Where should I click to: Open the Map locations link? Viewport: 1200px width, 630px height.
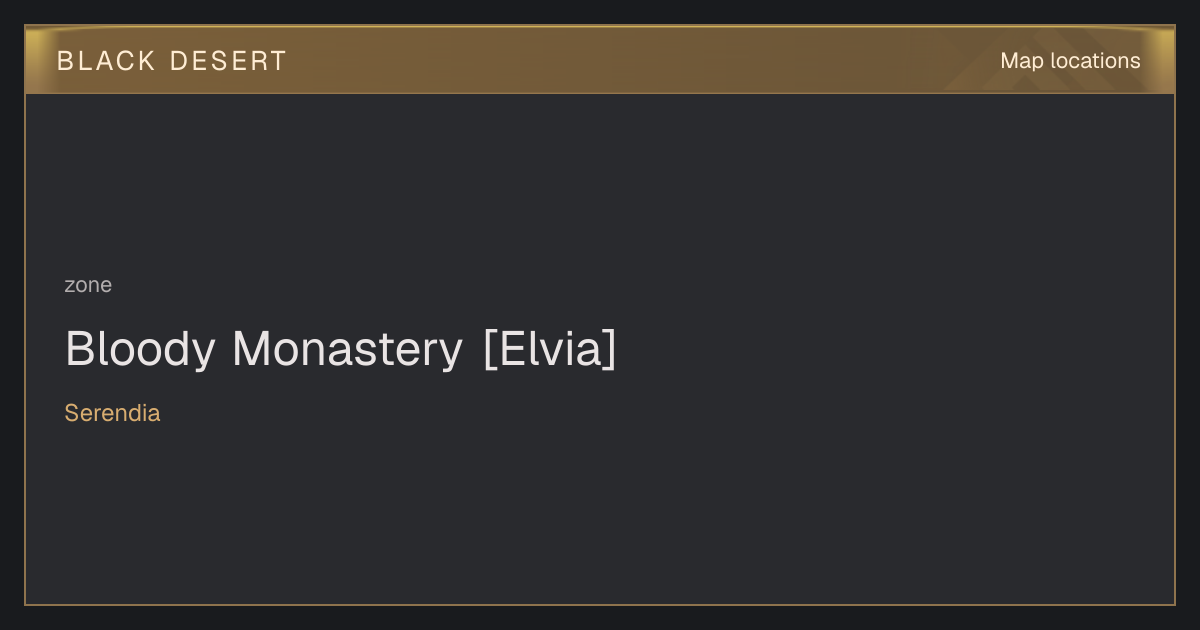click(x=1070, y=61)
